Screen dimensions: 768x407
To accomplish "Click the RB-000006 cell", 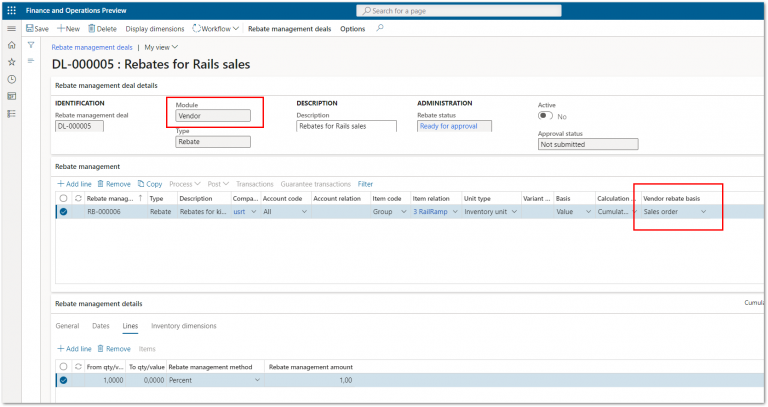I will pyautogui.click(x=115, y=212).
